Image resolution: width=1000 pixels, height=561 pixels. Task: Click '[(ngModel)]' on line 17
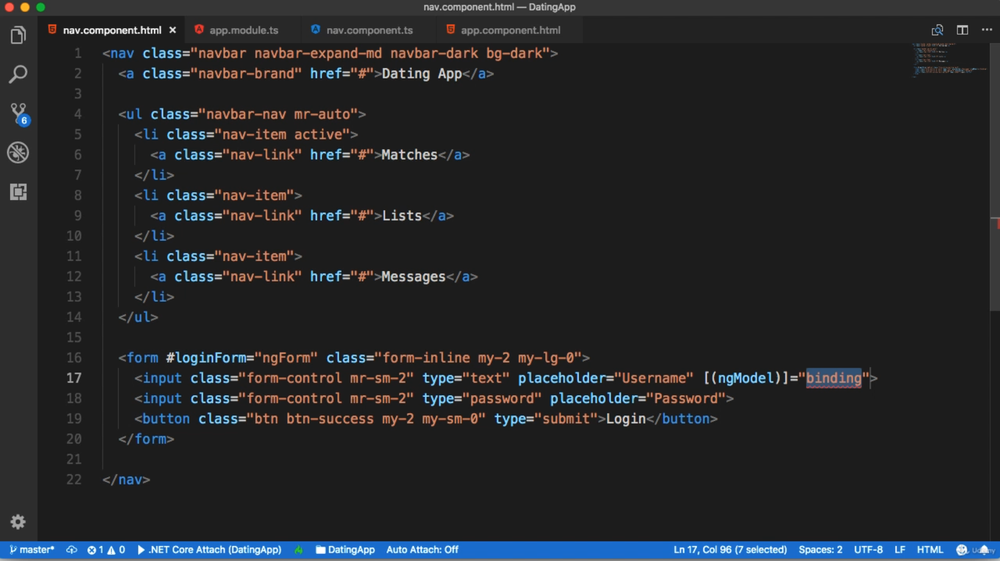746,378
